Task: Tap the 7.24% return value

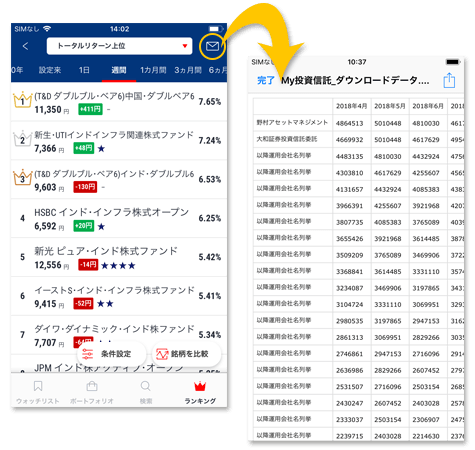Action: pos(210,141)
